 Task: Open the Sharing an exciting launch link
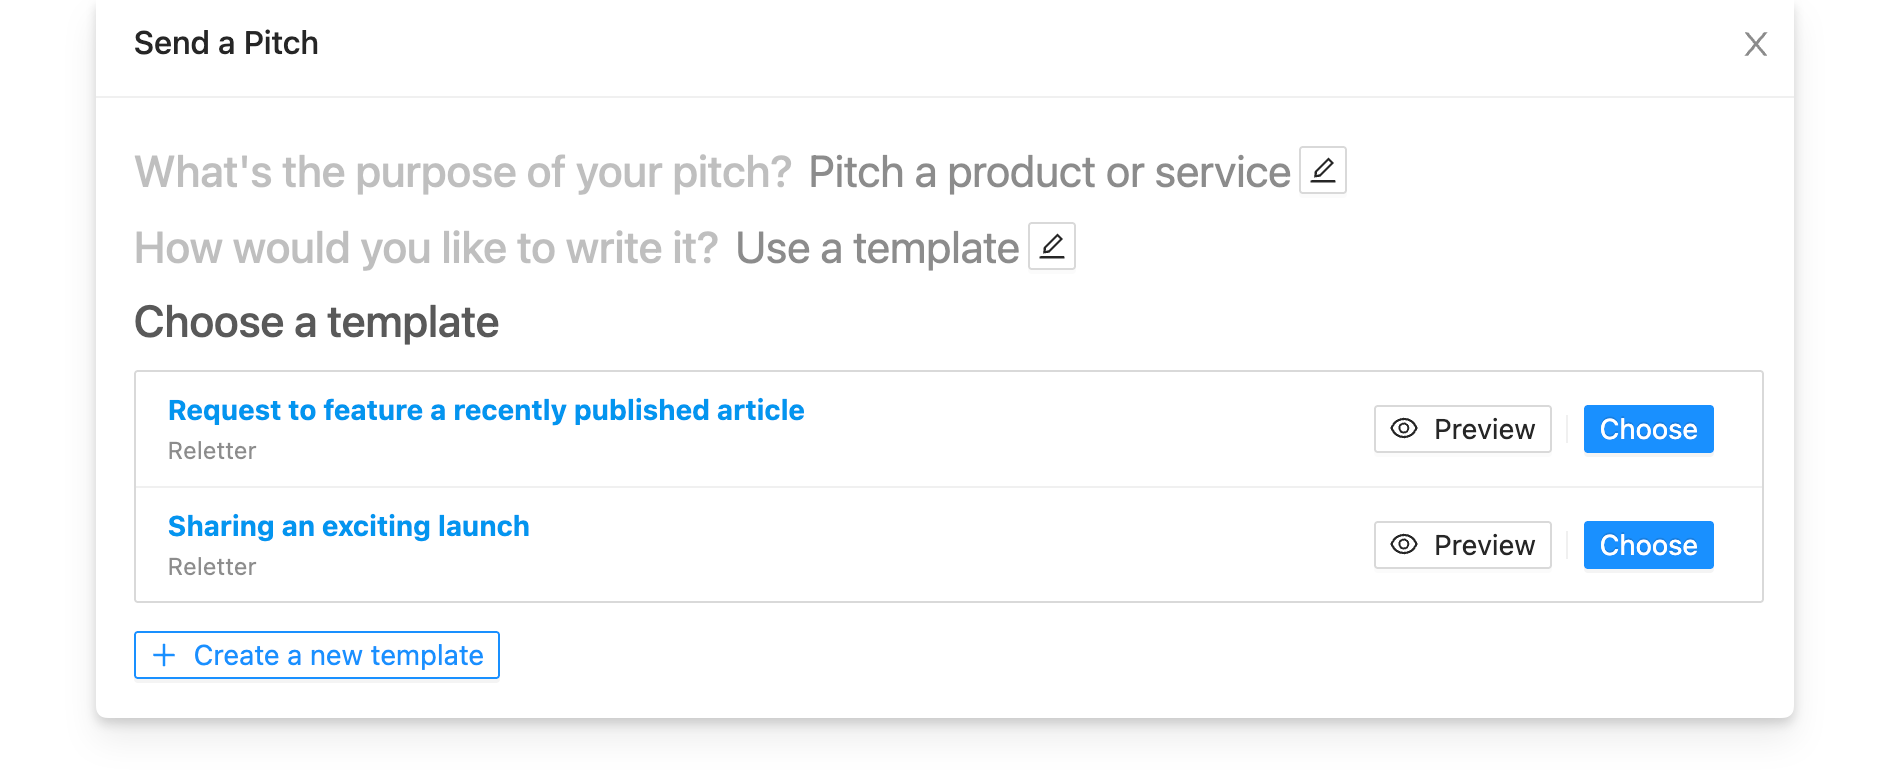pos(348,526)
